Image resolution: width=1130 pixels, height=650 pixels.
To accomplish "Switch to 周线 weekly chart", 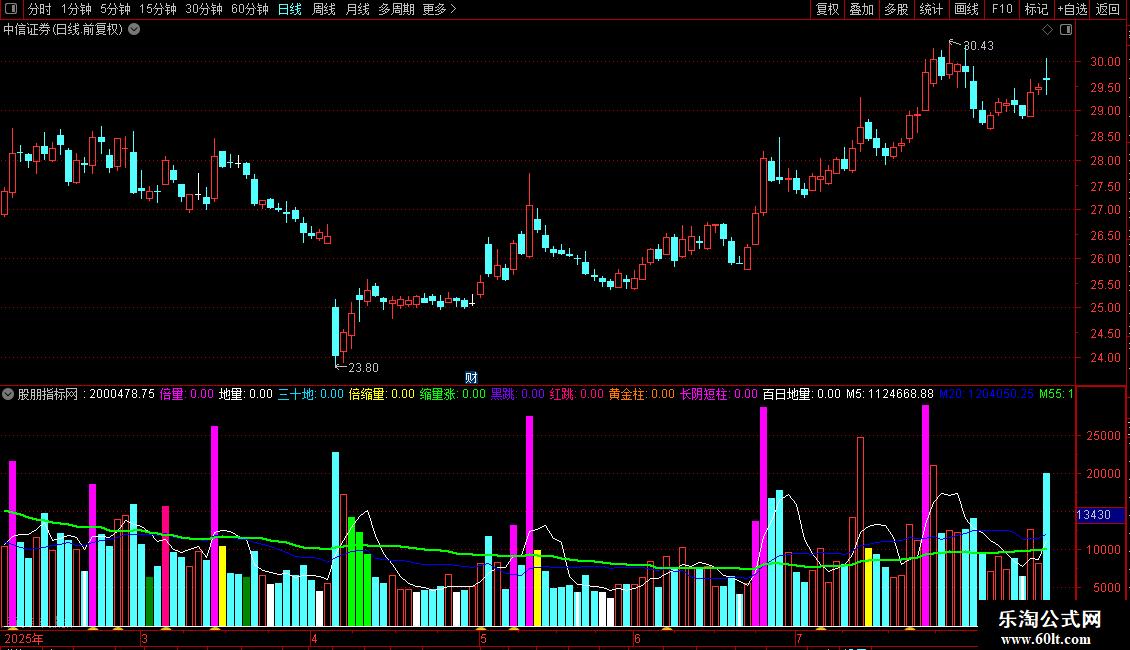I will pyautogui.click(x=324, y=9).
